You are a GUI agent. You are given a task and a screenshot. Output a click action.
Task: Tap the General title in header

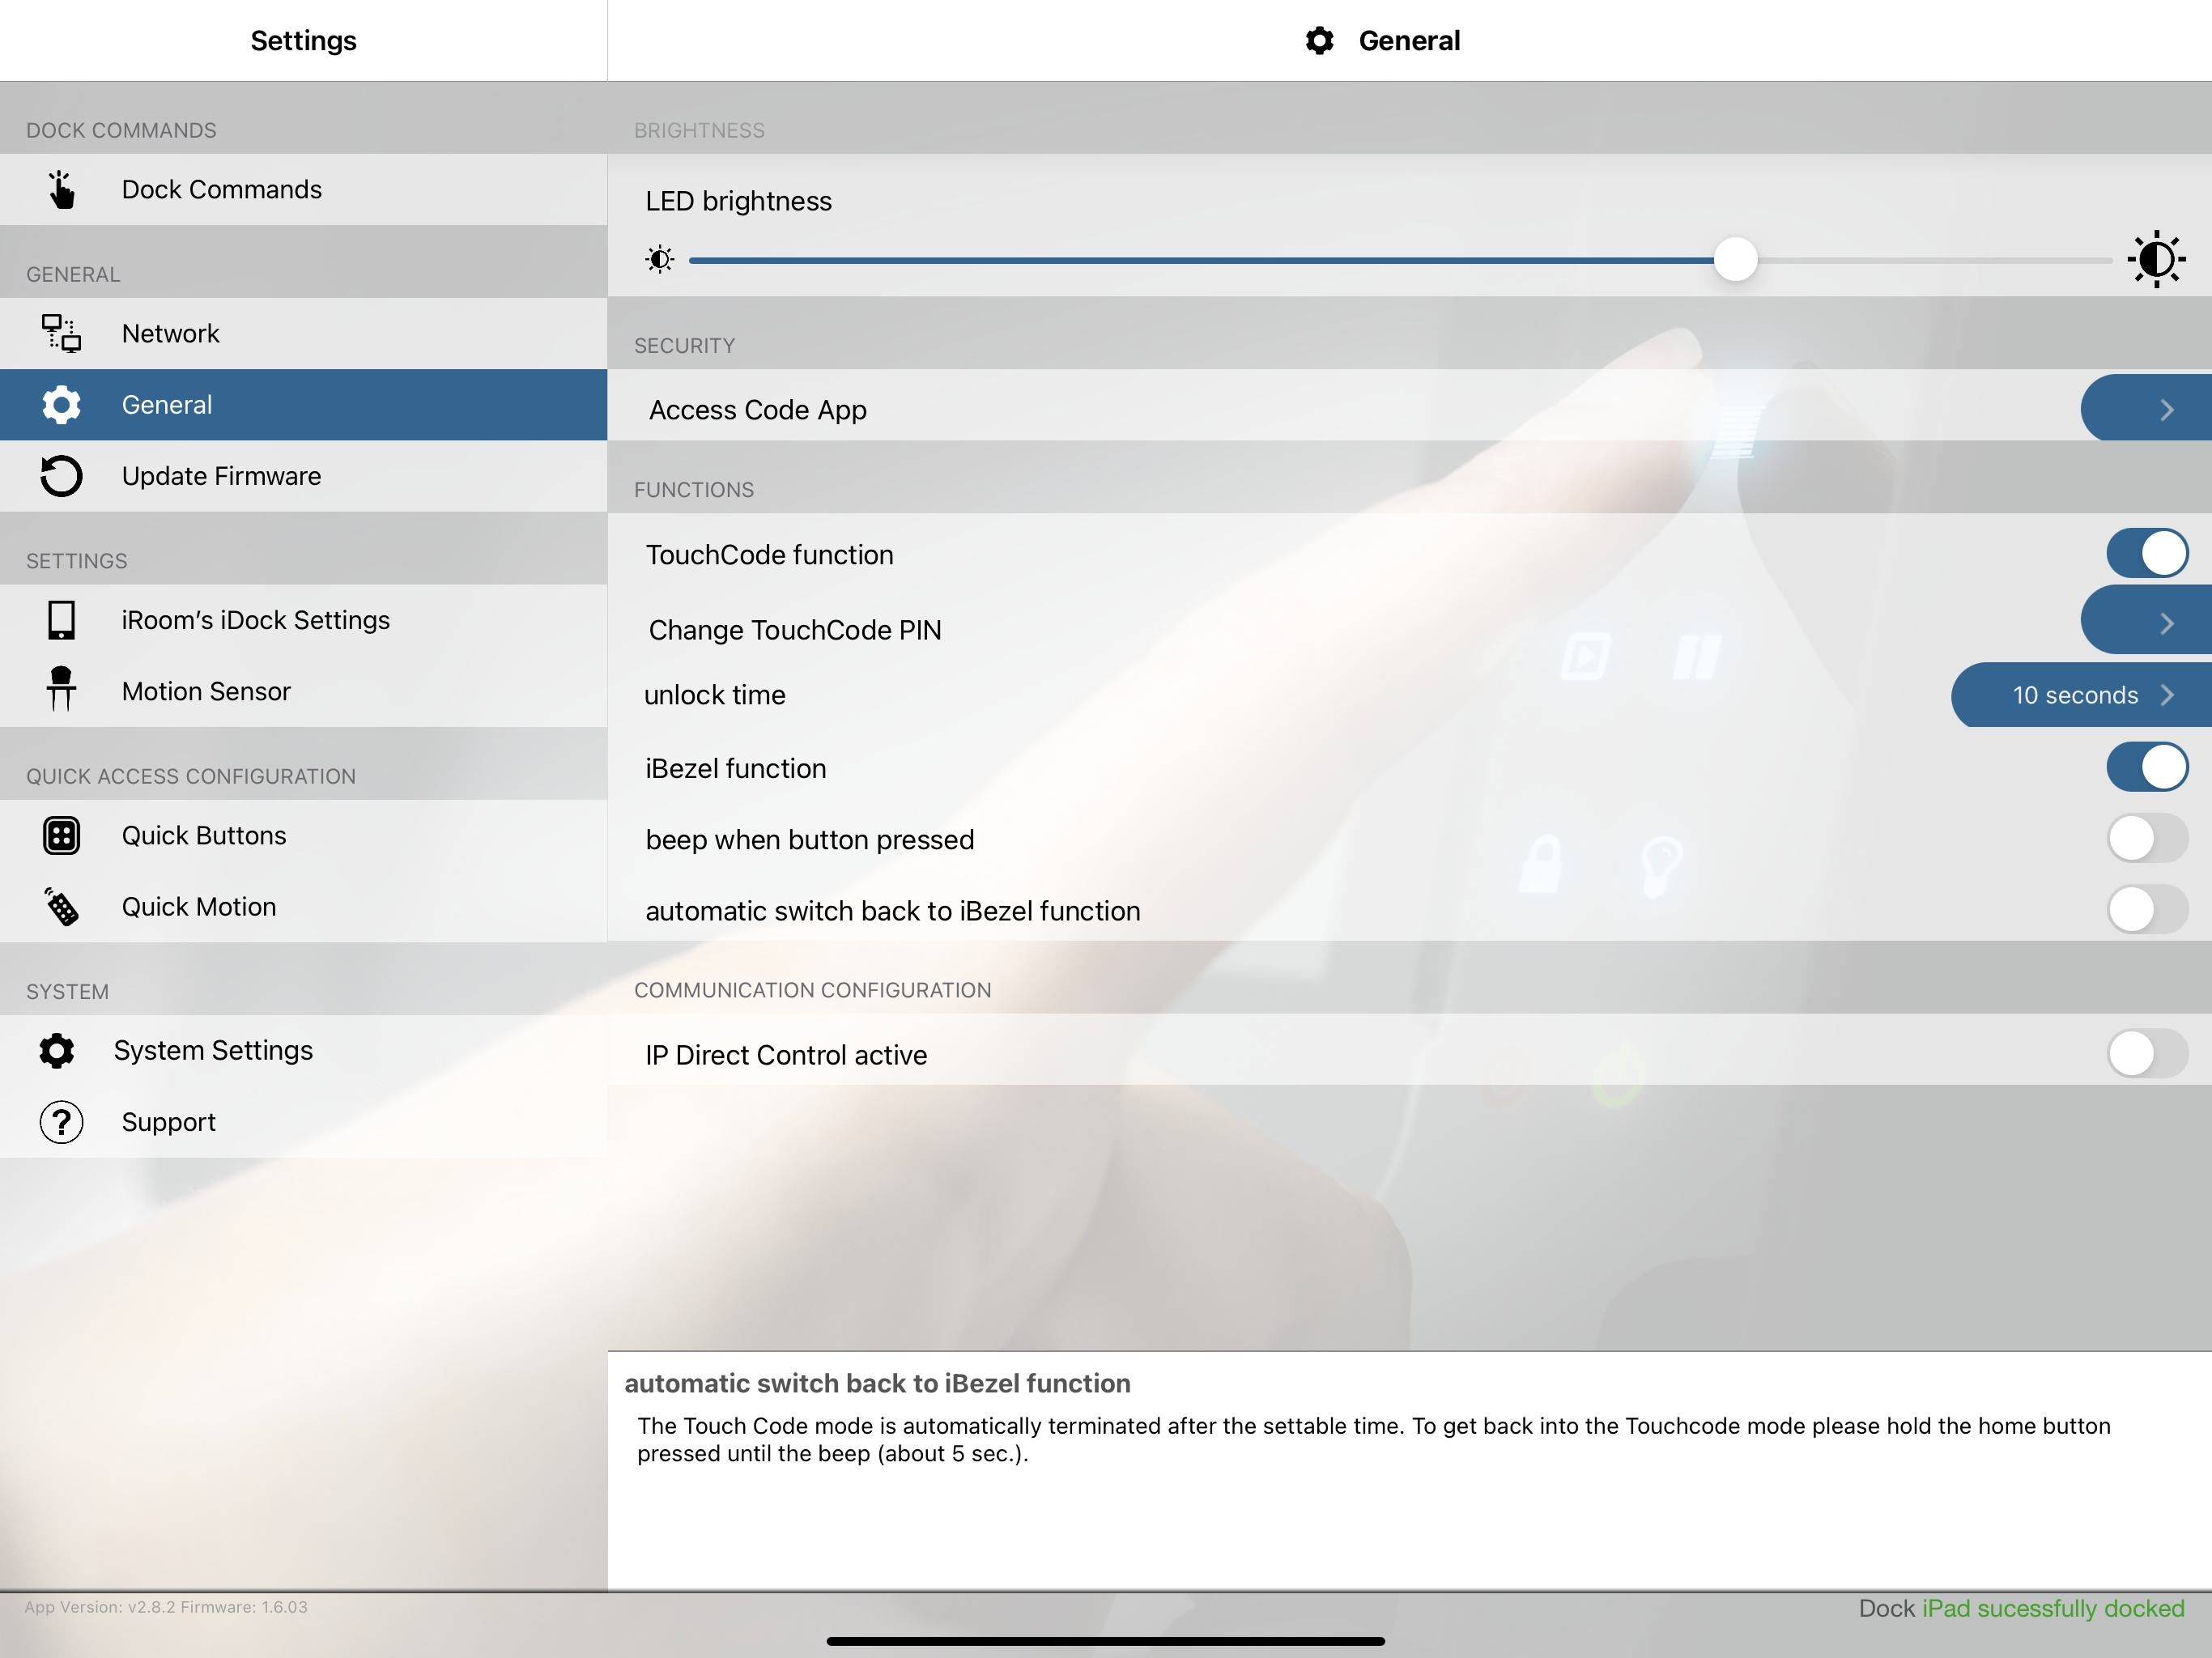click(x=1409, y=40)
